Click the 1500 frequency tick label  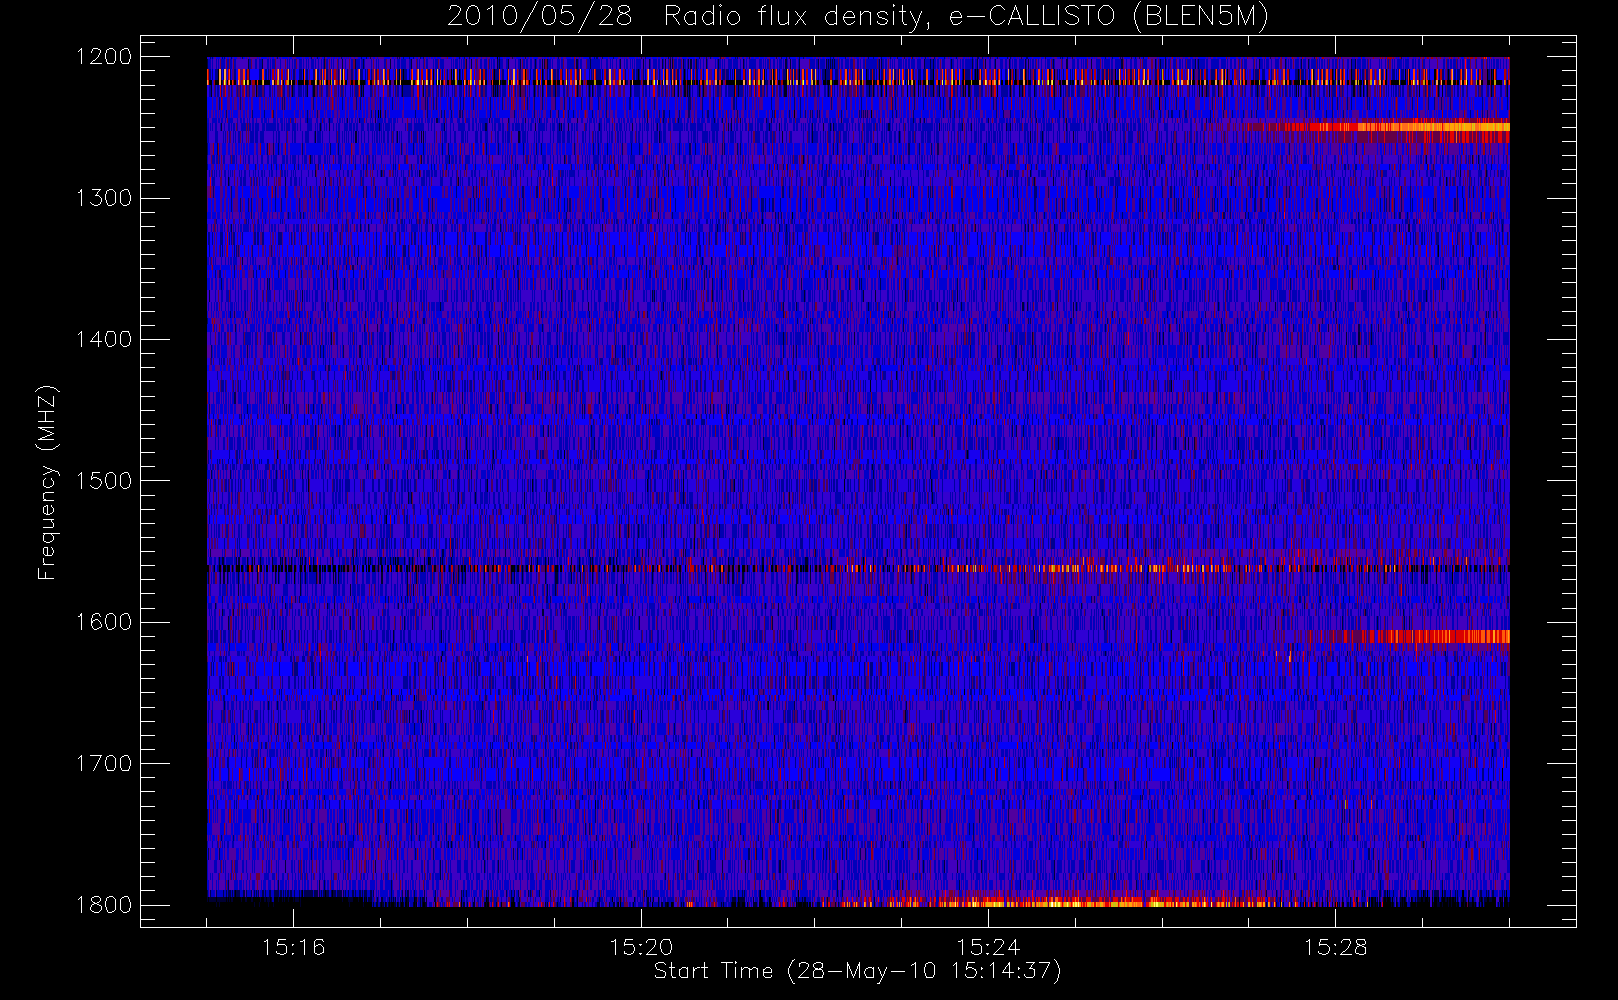(104, 480)
